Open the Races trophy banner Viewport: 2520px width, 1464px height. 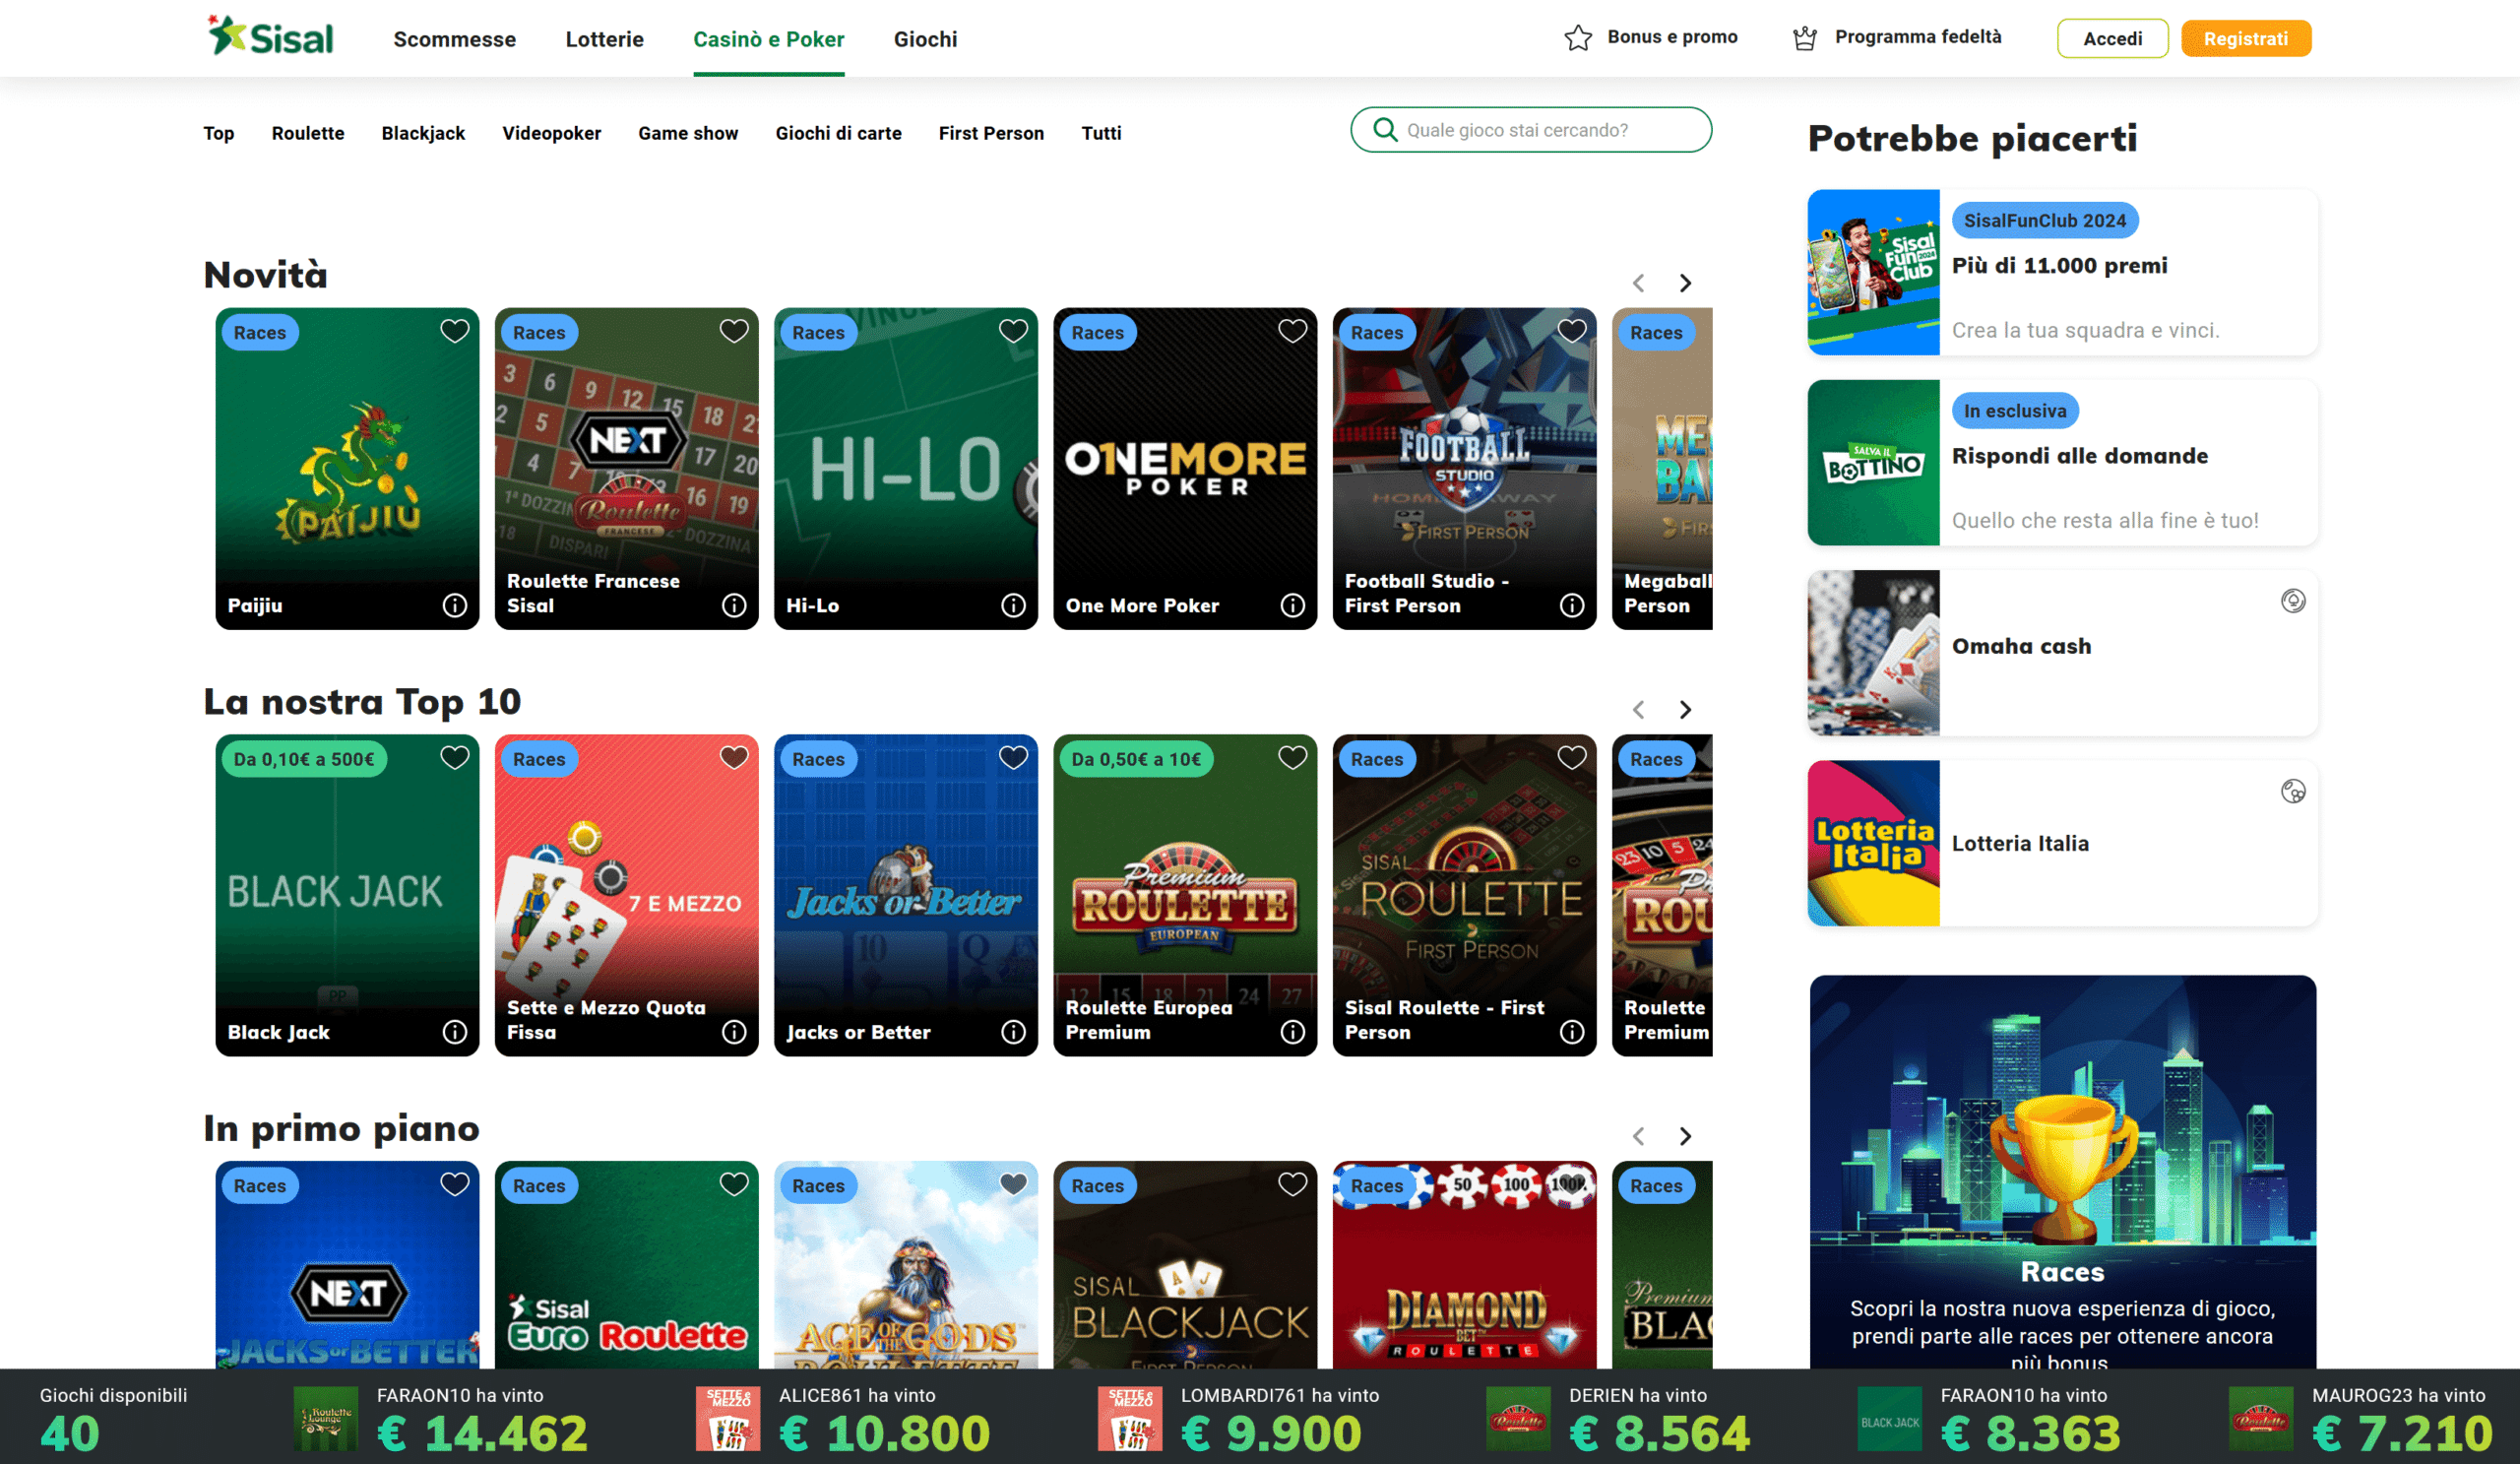2062,1171
